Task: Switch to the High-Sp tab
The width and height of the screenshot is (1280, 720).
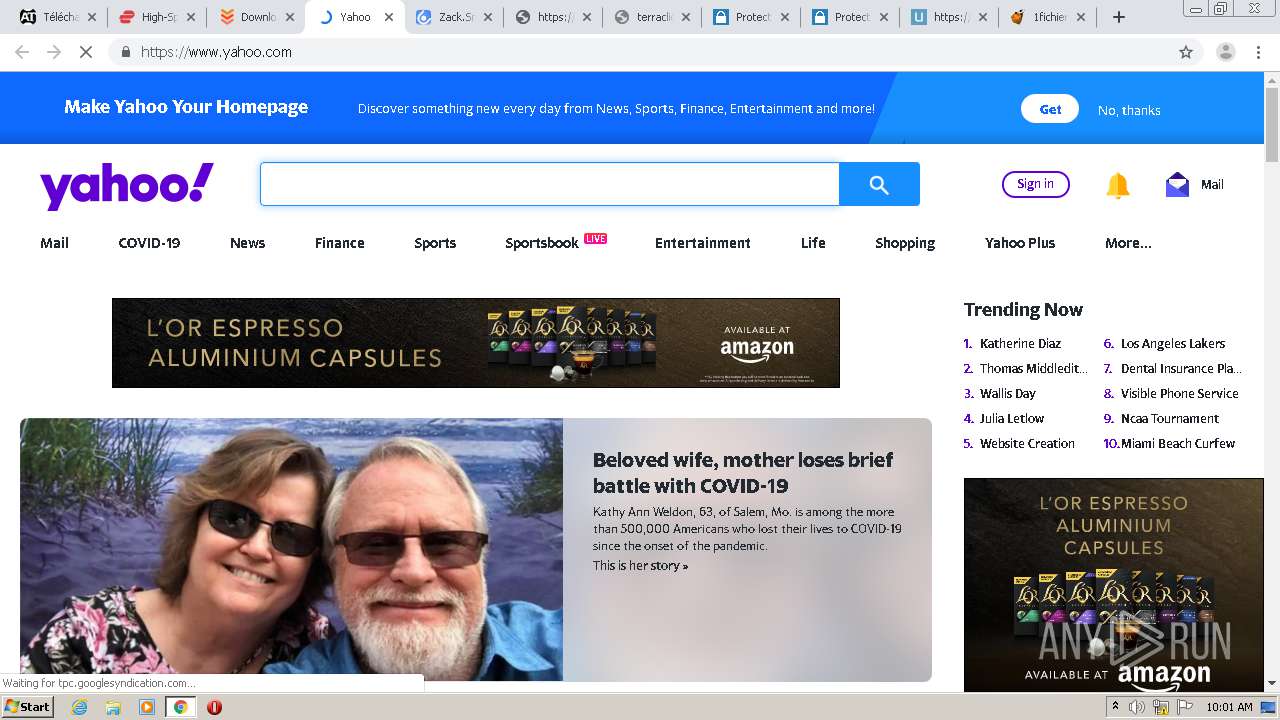Action: point(155,17)
